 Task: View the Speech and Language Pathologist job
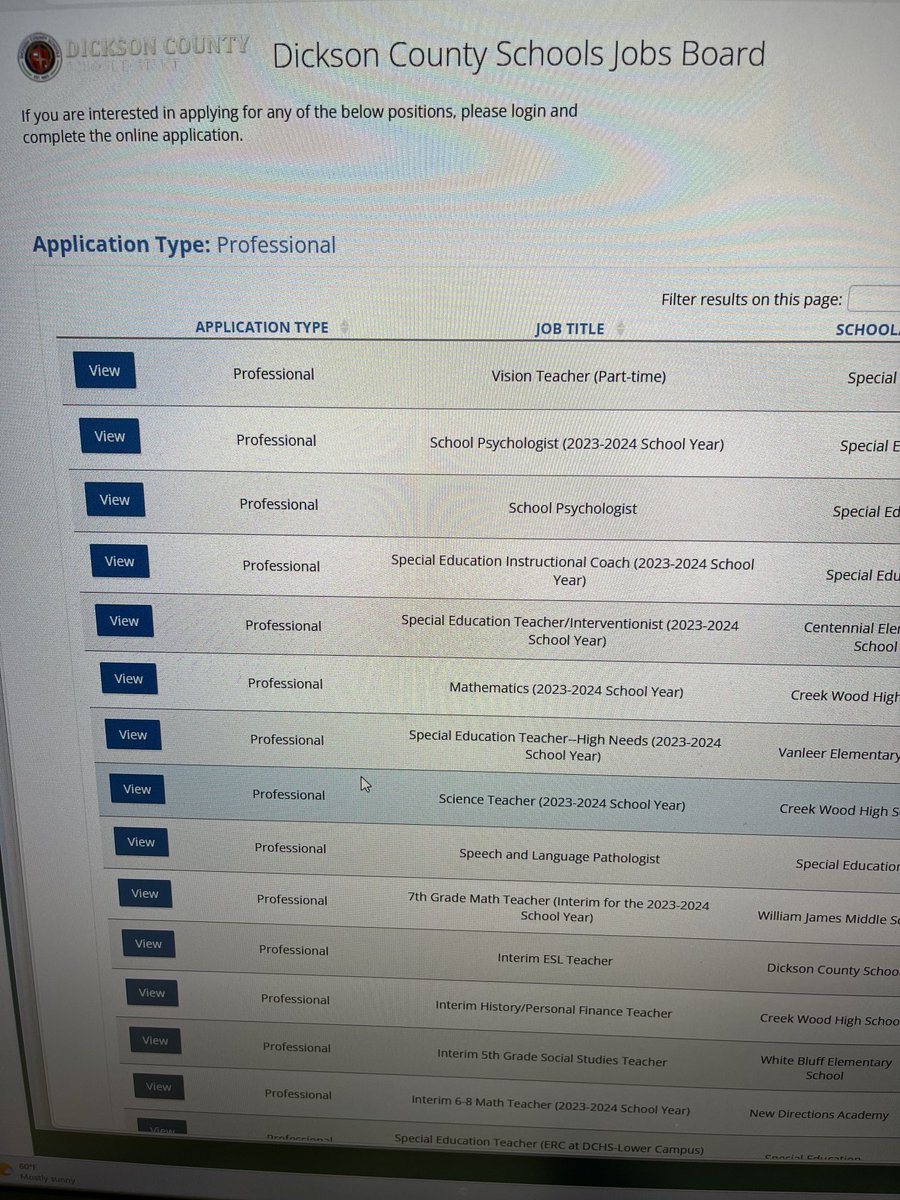click(141, 842)
